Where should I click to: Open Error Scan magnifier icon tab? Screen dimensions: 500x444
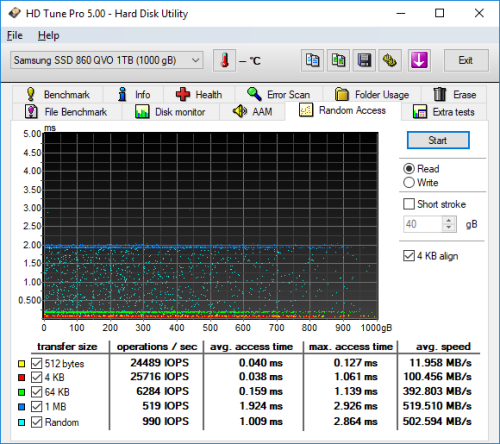pos(254,94)
